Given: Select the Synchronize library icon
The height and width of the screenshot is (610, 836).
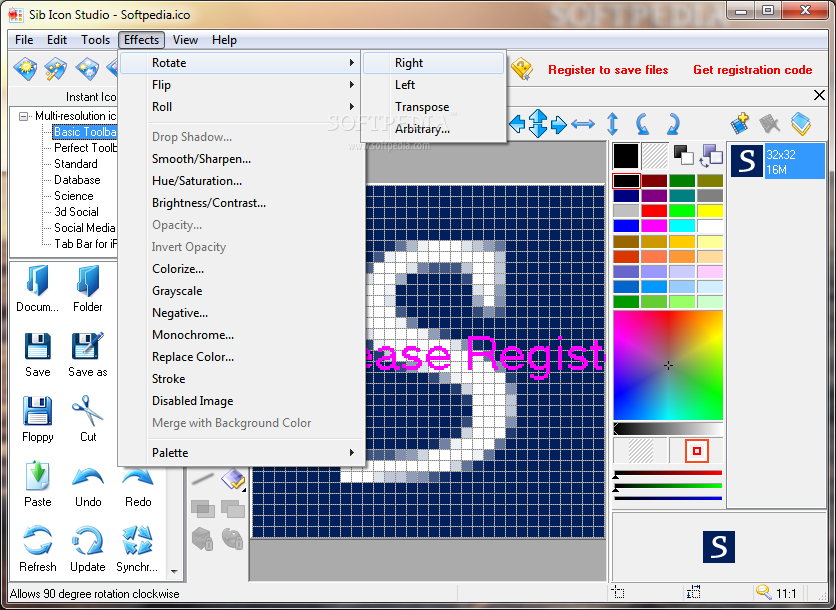Looking at the screenshot, I should point(137,541).
